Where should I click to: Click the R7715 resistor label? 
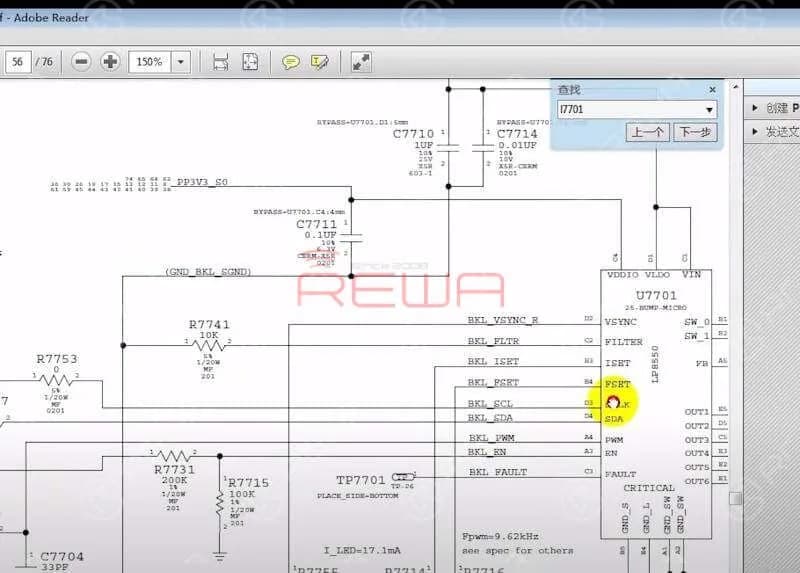pos(248,483)
